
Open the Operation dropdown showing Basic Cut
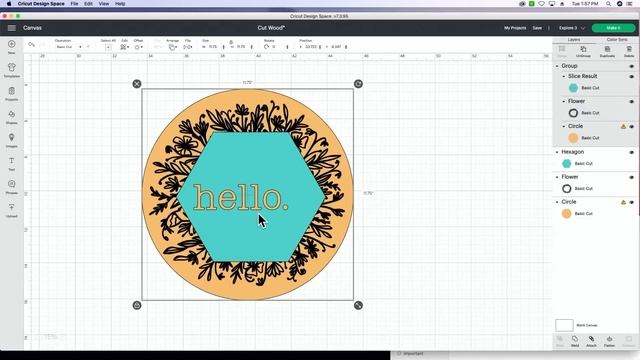(69, 47)
